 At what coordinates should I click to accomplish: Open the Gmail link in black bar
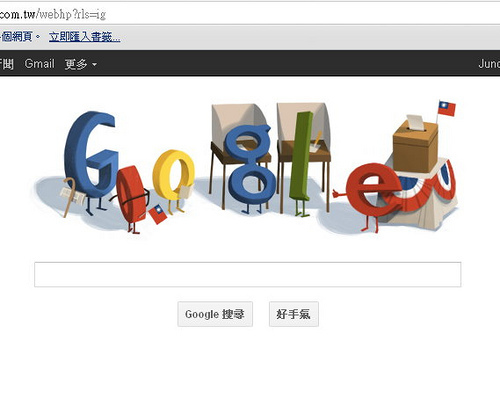coord(39,63)
